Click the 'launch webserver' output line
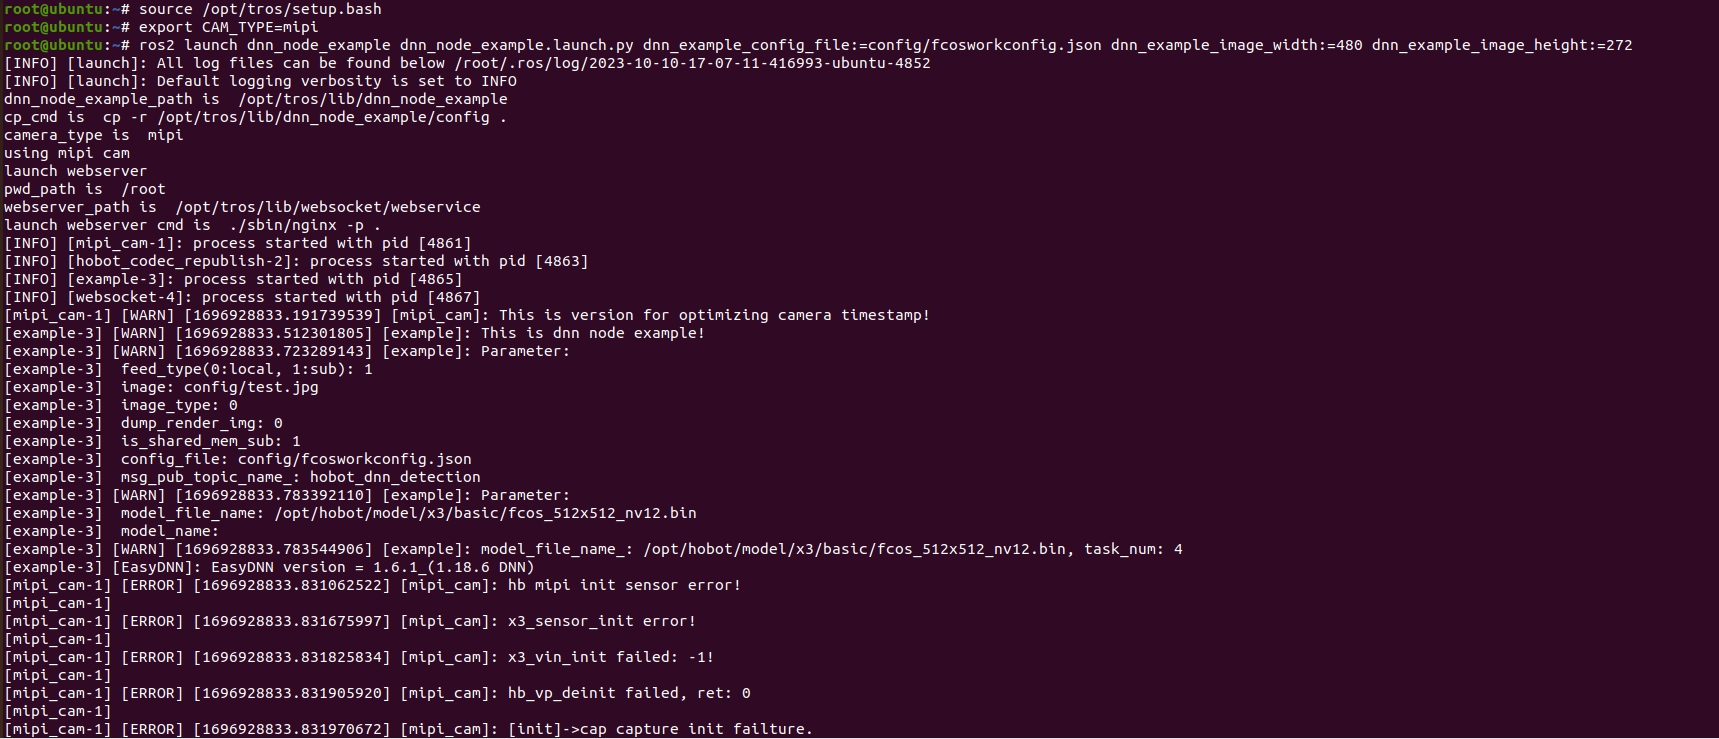 tap(75, 171)
